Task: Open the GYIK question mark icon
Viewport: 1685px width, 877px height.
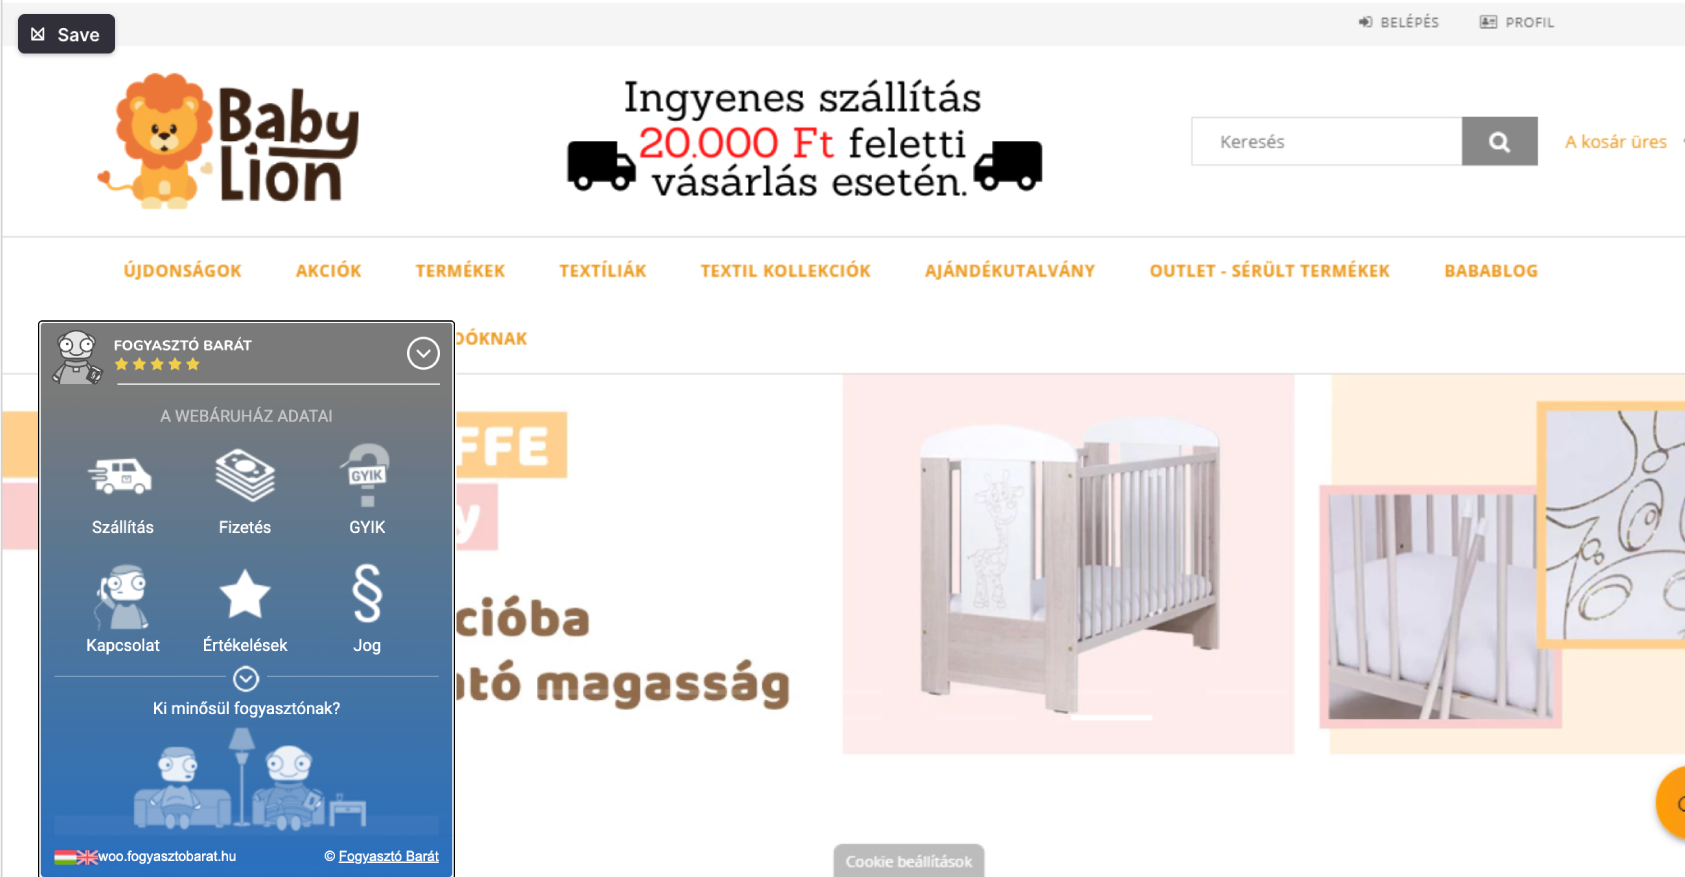Action: (x=367, y=474)
